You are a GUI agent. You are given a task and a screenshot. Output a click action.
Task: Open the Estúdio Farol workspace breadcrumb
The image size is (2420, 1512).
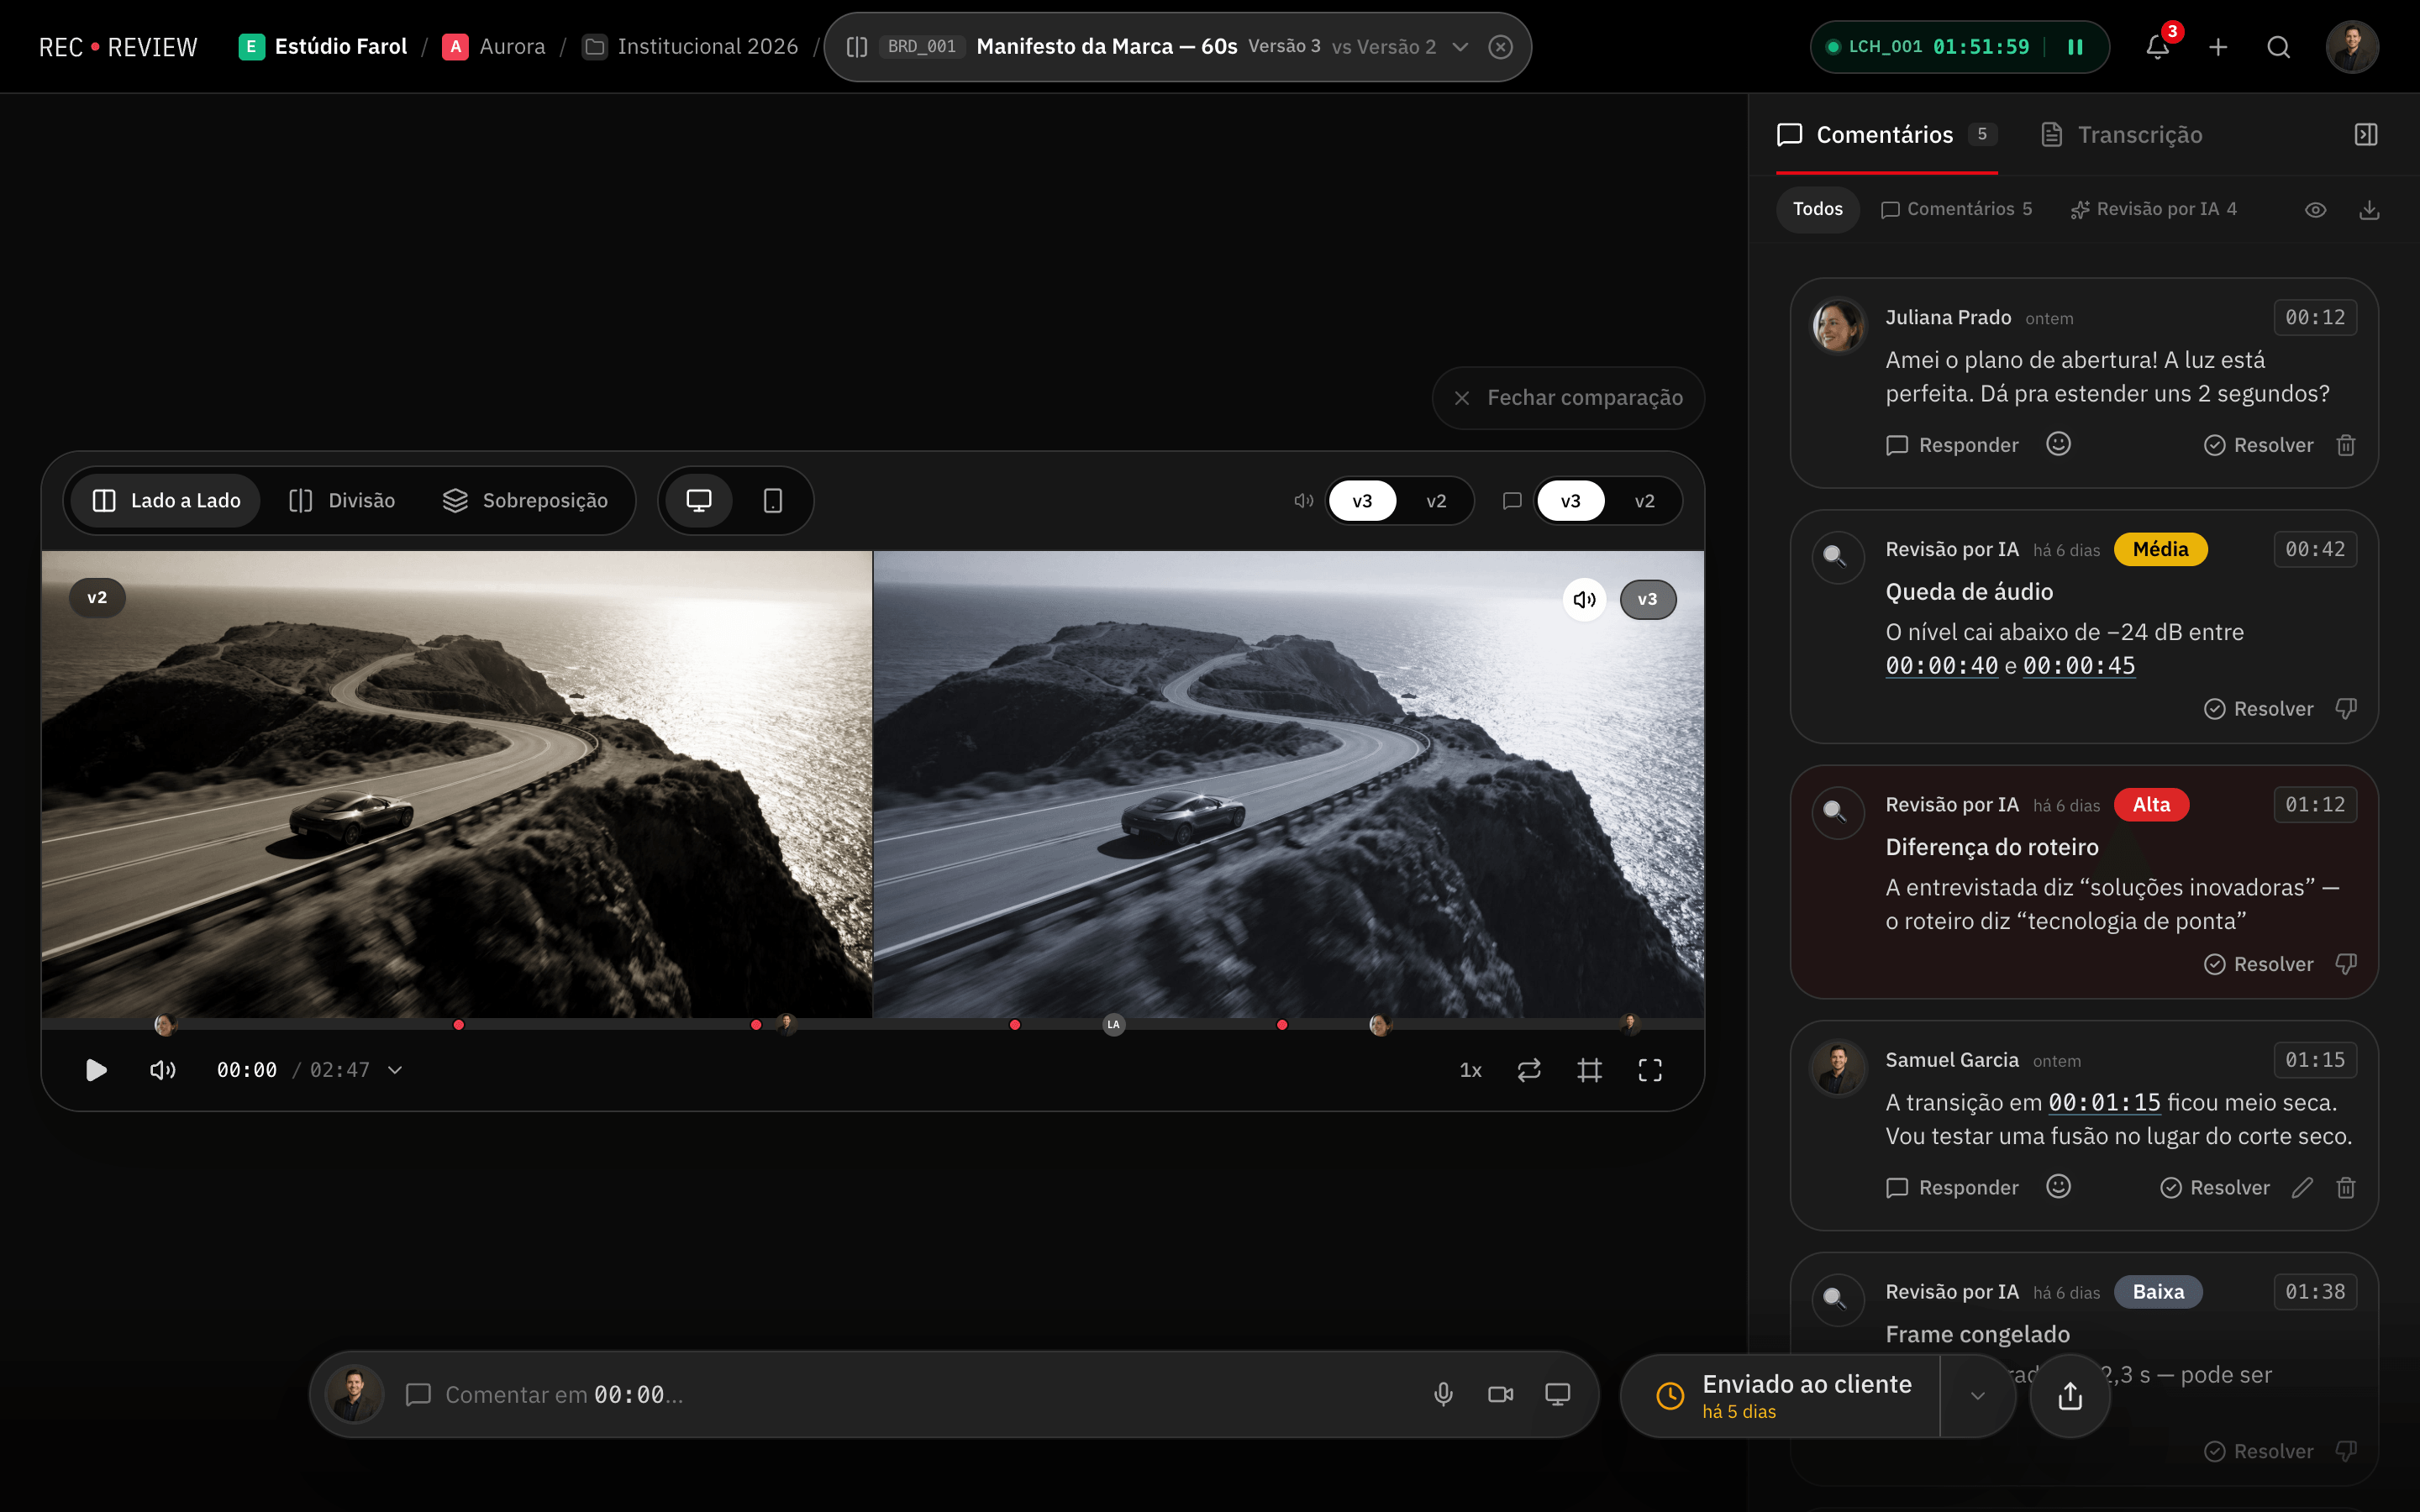coord(323,47)
